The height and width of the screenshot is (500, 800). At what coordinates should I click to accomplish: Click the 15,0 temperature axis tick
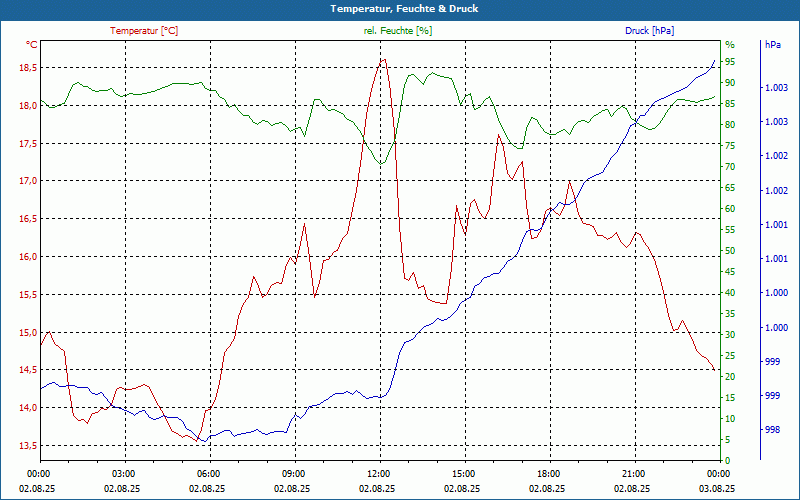tap(29, 332)
